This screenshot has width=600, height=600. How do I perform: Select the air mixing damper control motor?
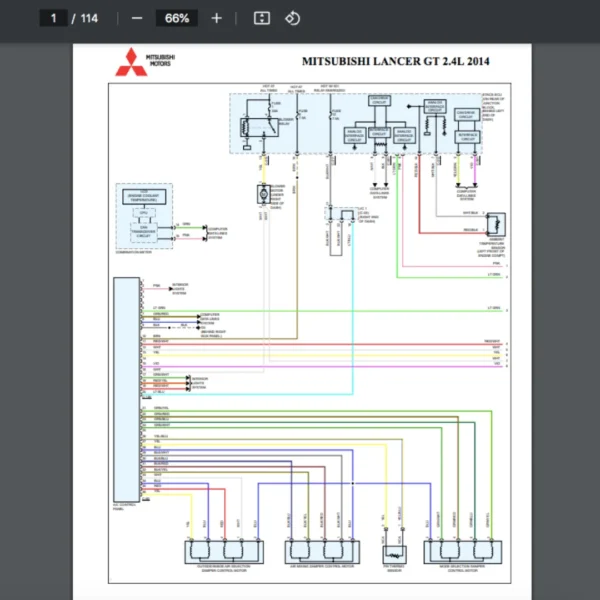(x=320, y=551)
